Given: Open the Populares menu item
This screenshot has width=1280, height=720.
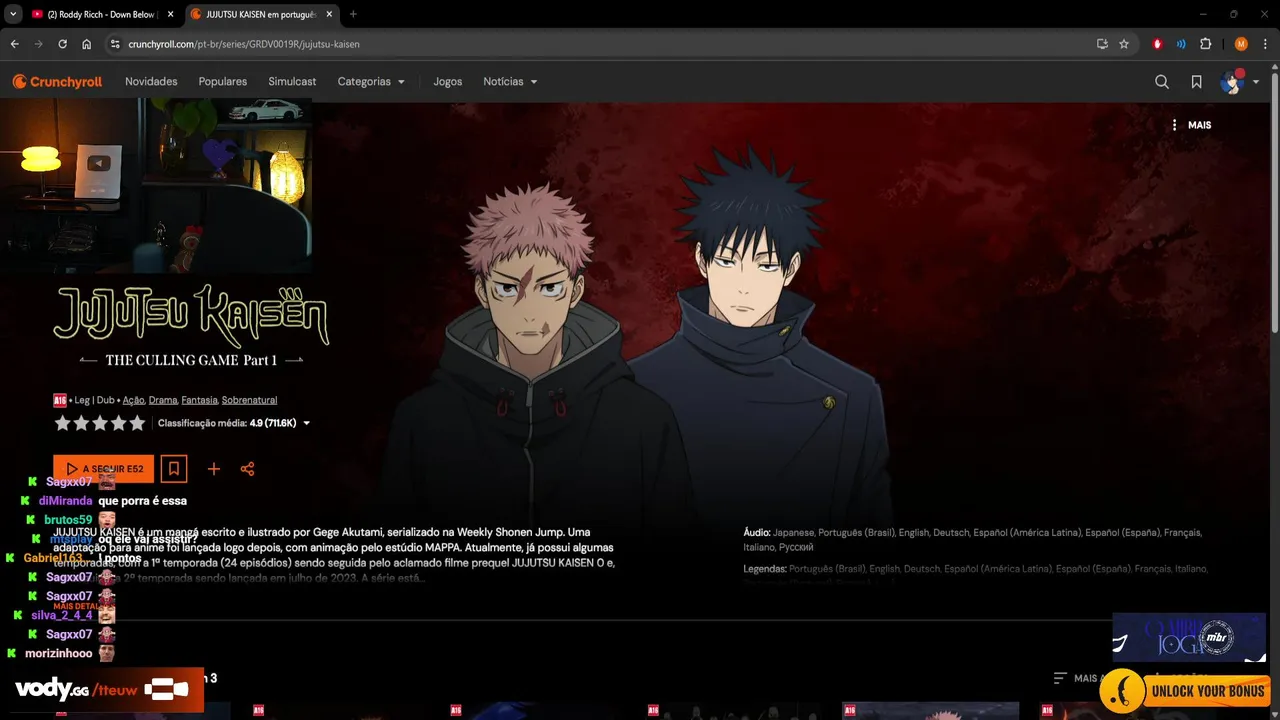Looking at the screenshot, I should [223, 82].
